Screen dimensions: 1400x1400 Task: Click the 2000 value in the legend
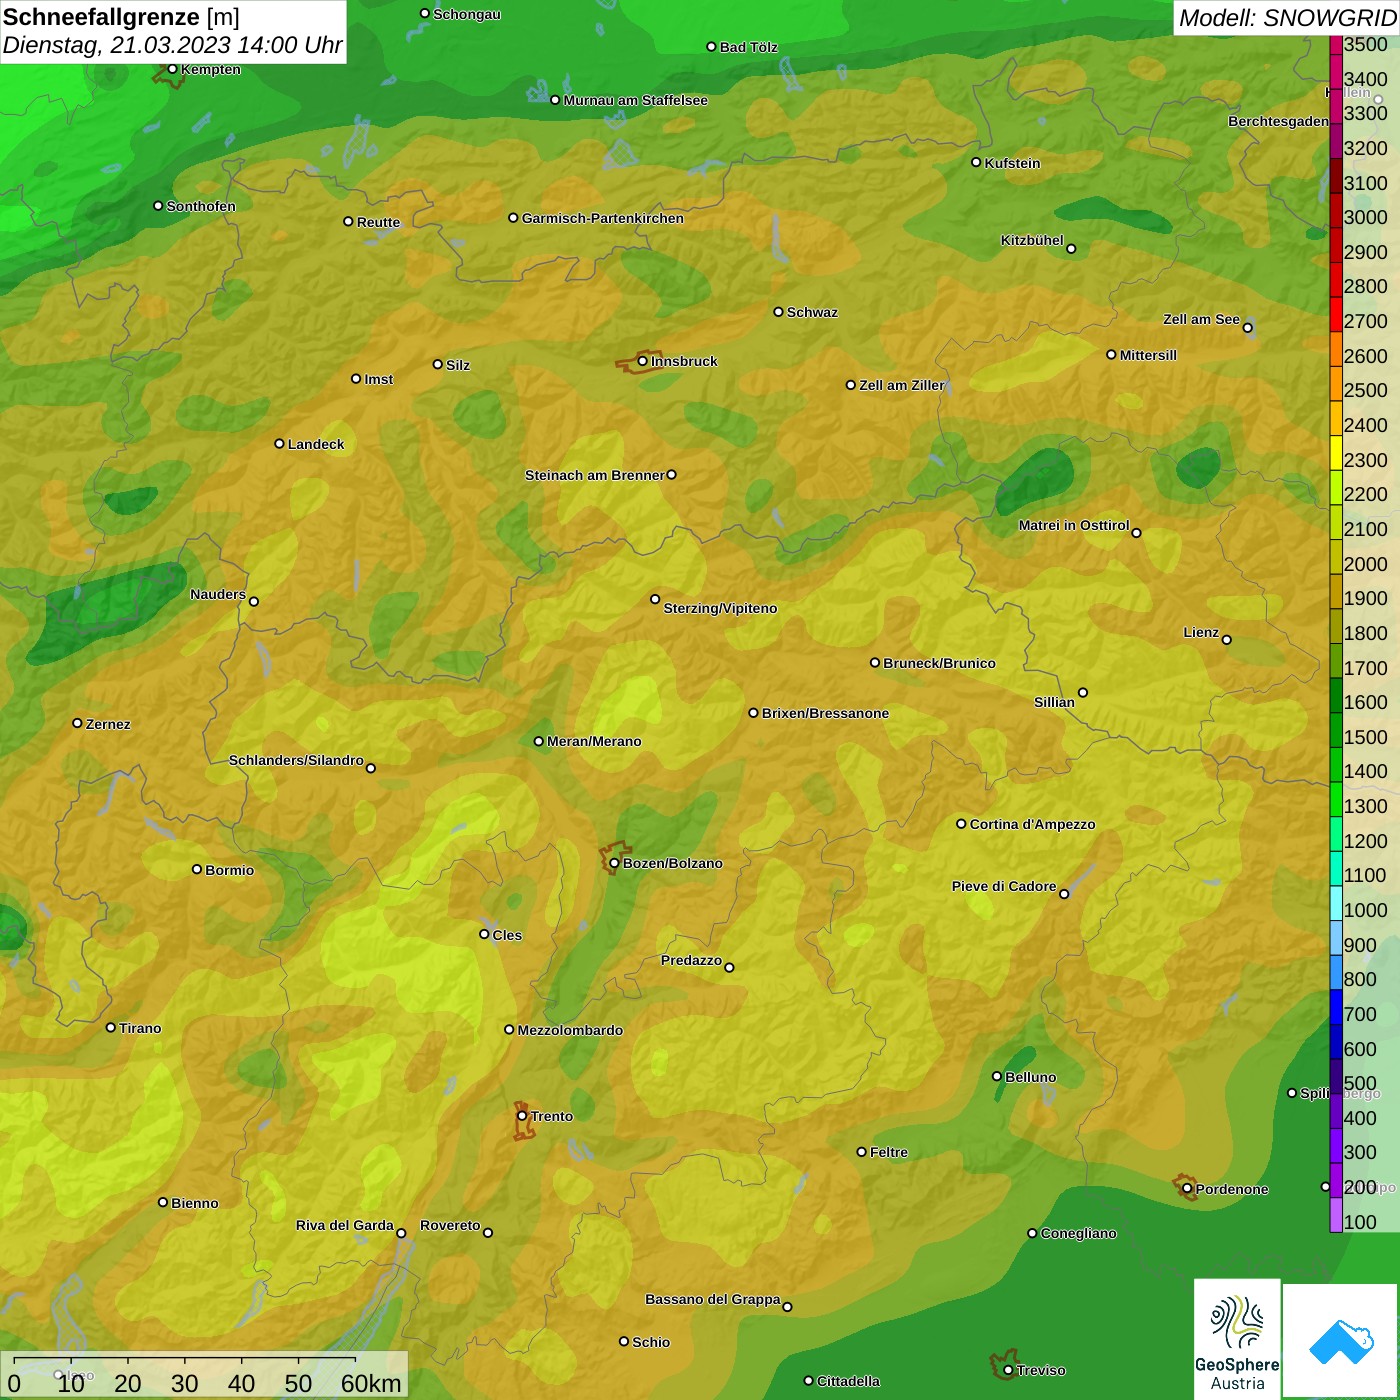[x=1365, y=564]
